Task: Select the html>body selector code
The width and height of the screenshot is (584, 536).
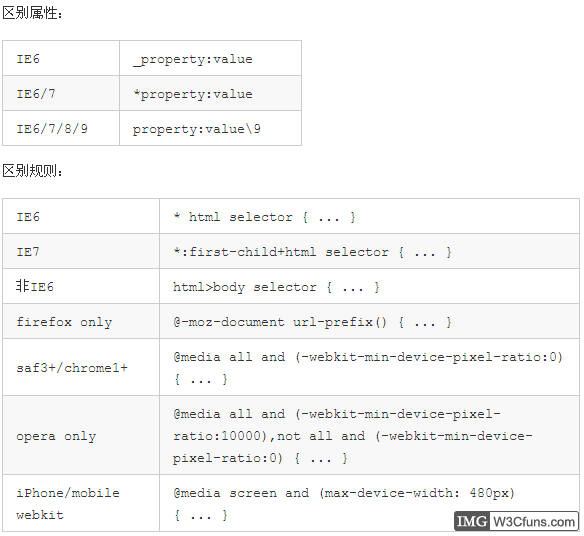Action: click(276, 287)
